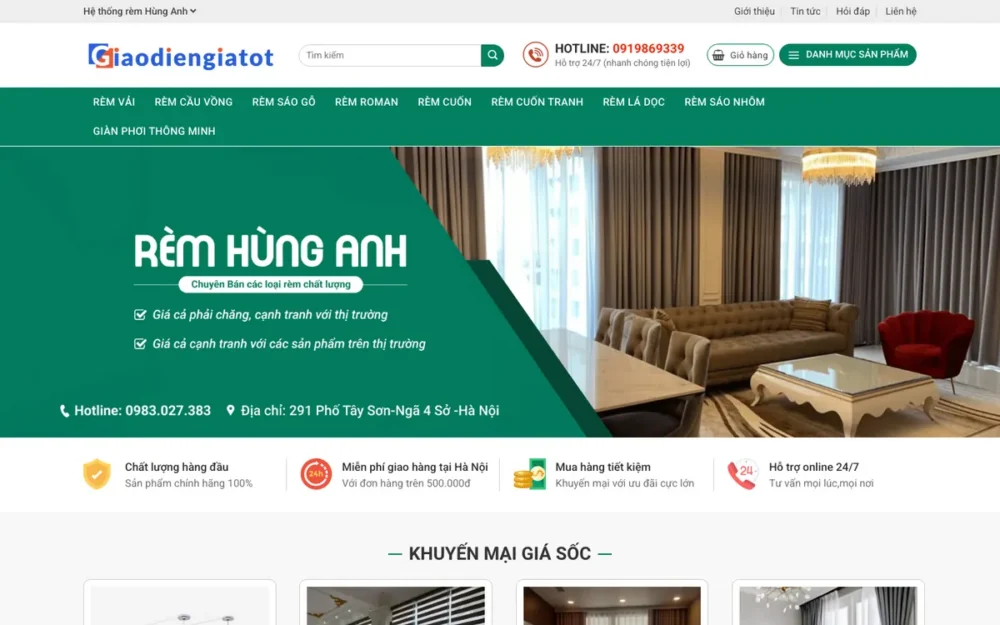1000x625 pixels.
Task: Select the RÈM SÁO GỖ menu item
Action: click(283, 102)
